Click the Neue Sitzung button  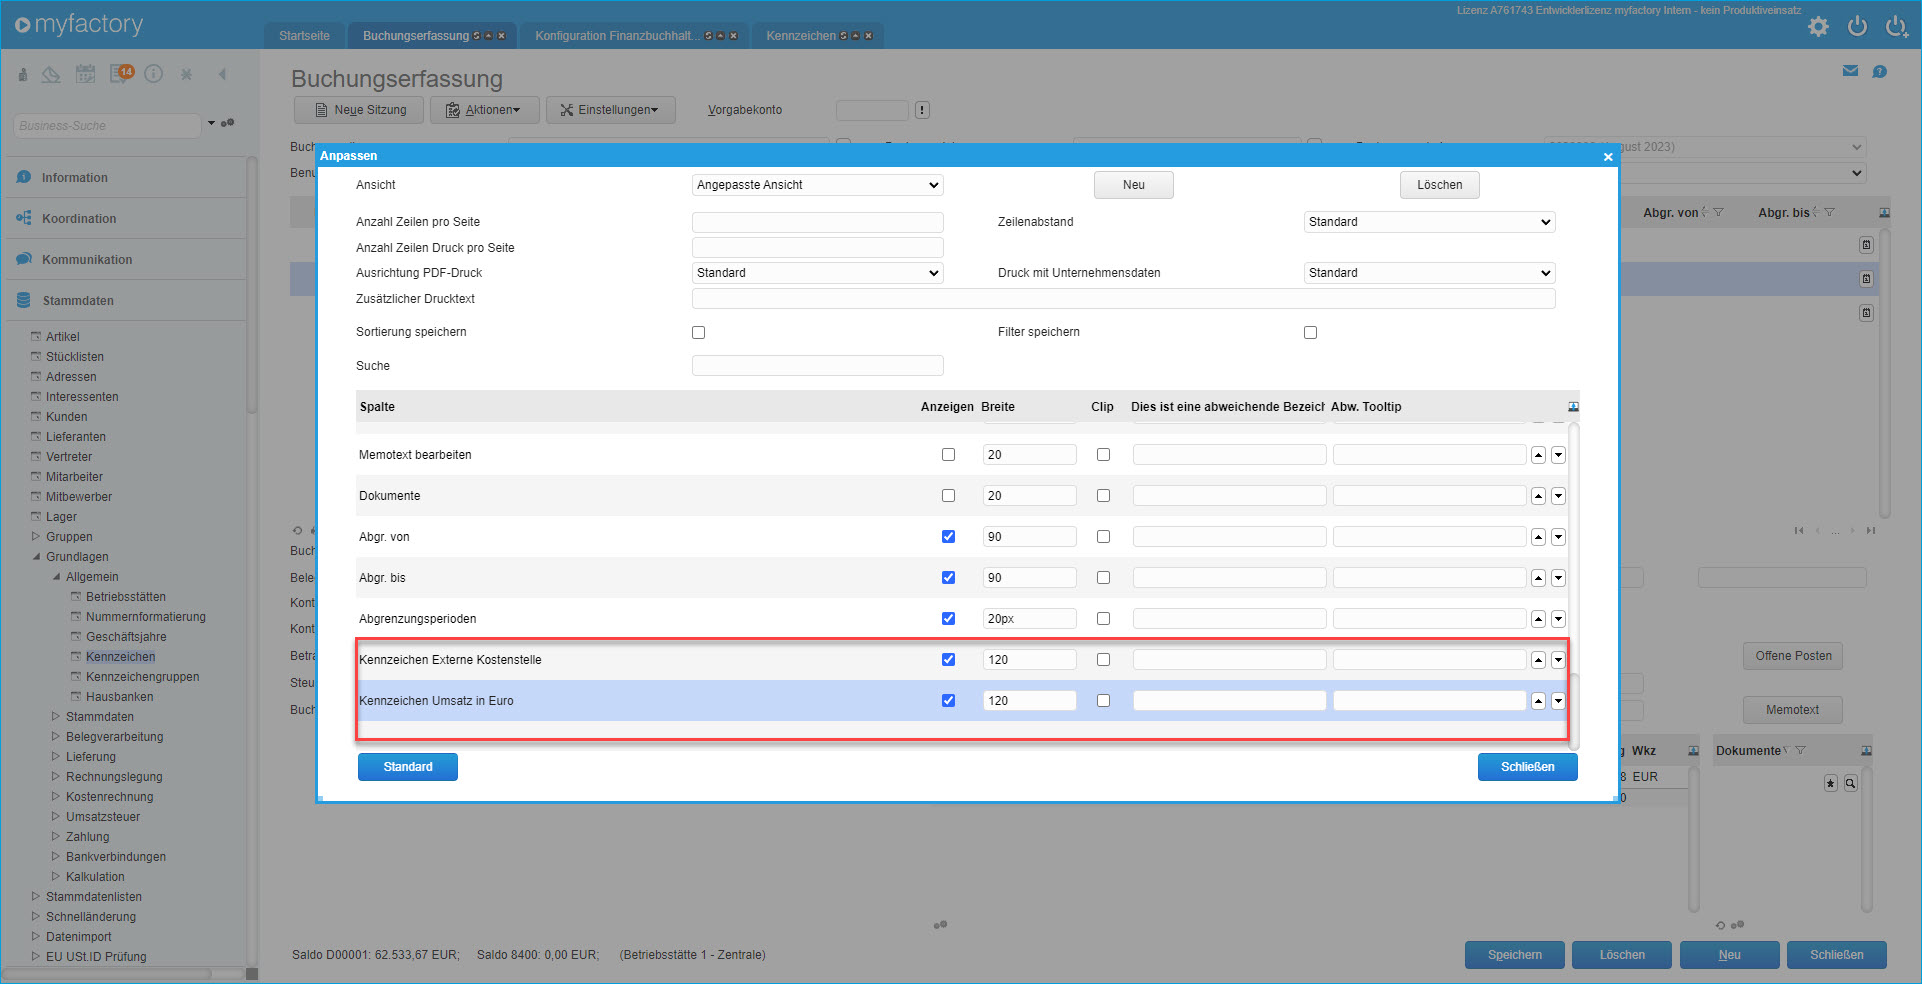359,110
